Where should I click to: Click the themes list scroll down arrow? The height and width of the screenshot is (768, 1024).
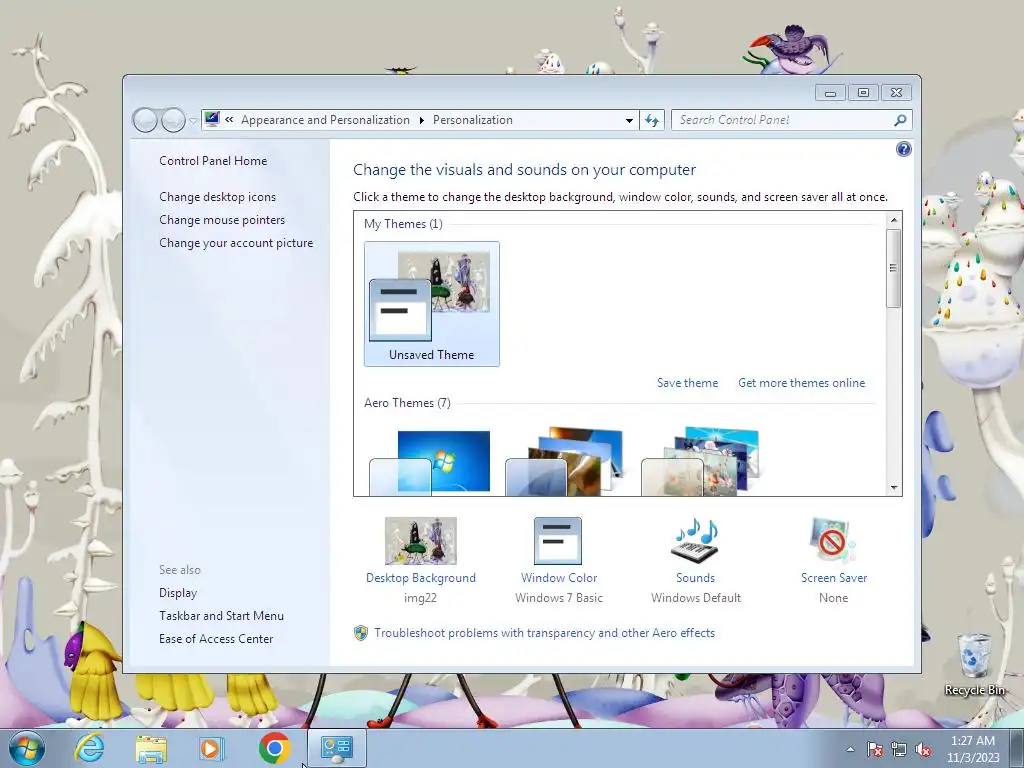[894, 487]
